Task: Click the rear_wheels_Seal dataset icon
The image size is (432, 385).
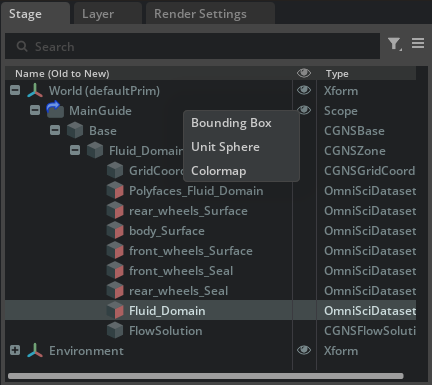Action: point(115,290)
